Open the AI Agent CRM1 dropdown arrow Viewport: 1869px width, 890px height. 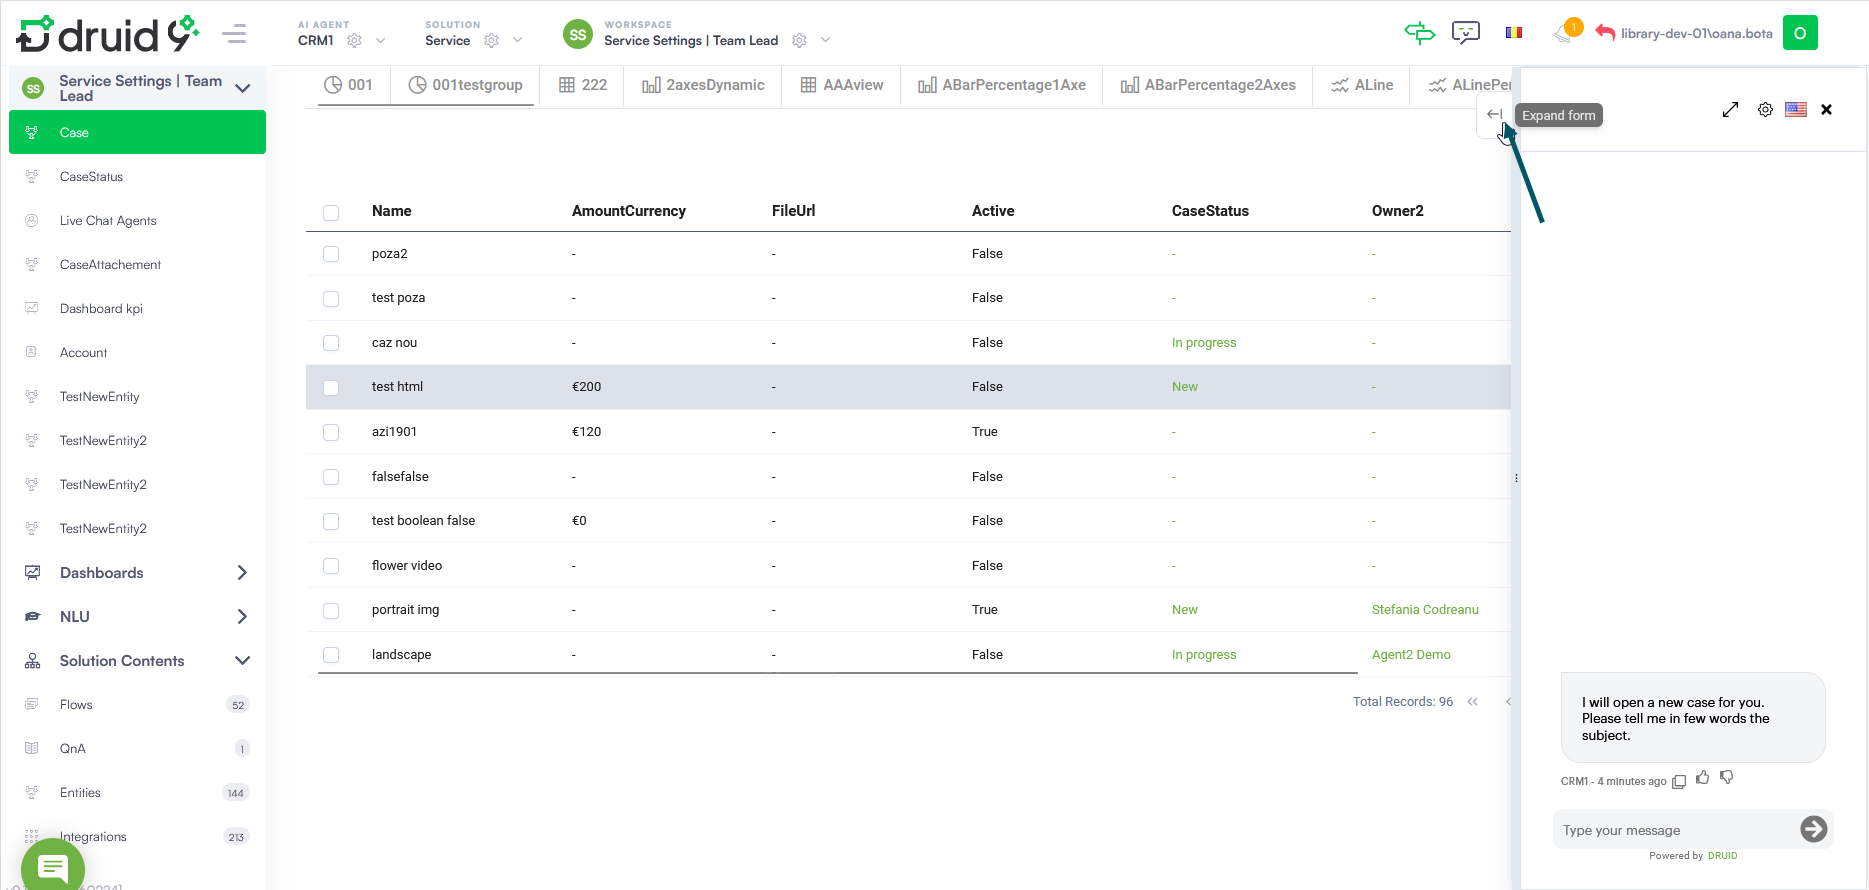(x=380, y=41)
